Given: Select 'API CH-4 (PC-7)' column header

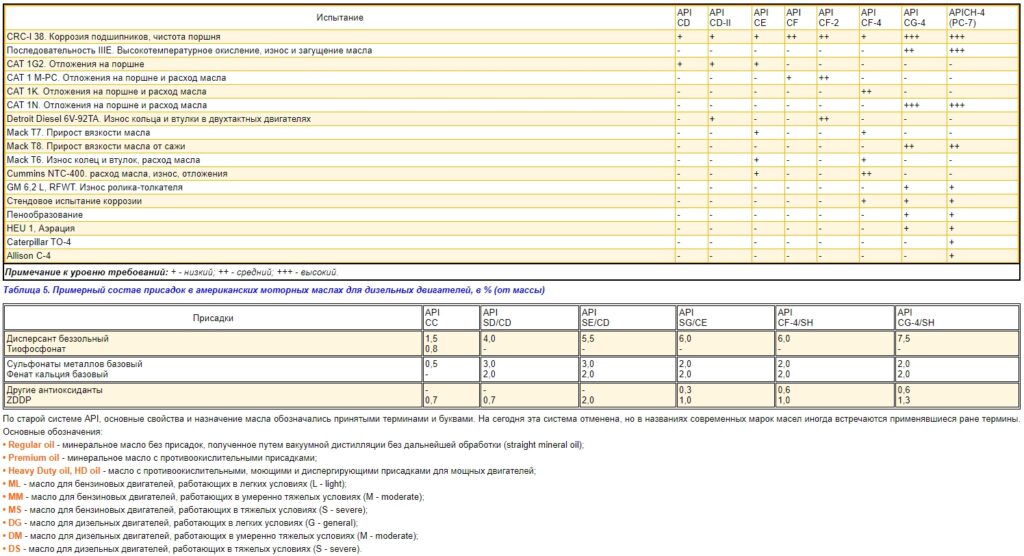Looking at the screenshot, I should [966, 17].
